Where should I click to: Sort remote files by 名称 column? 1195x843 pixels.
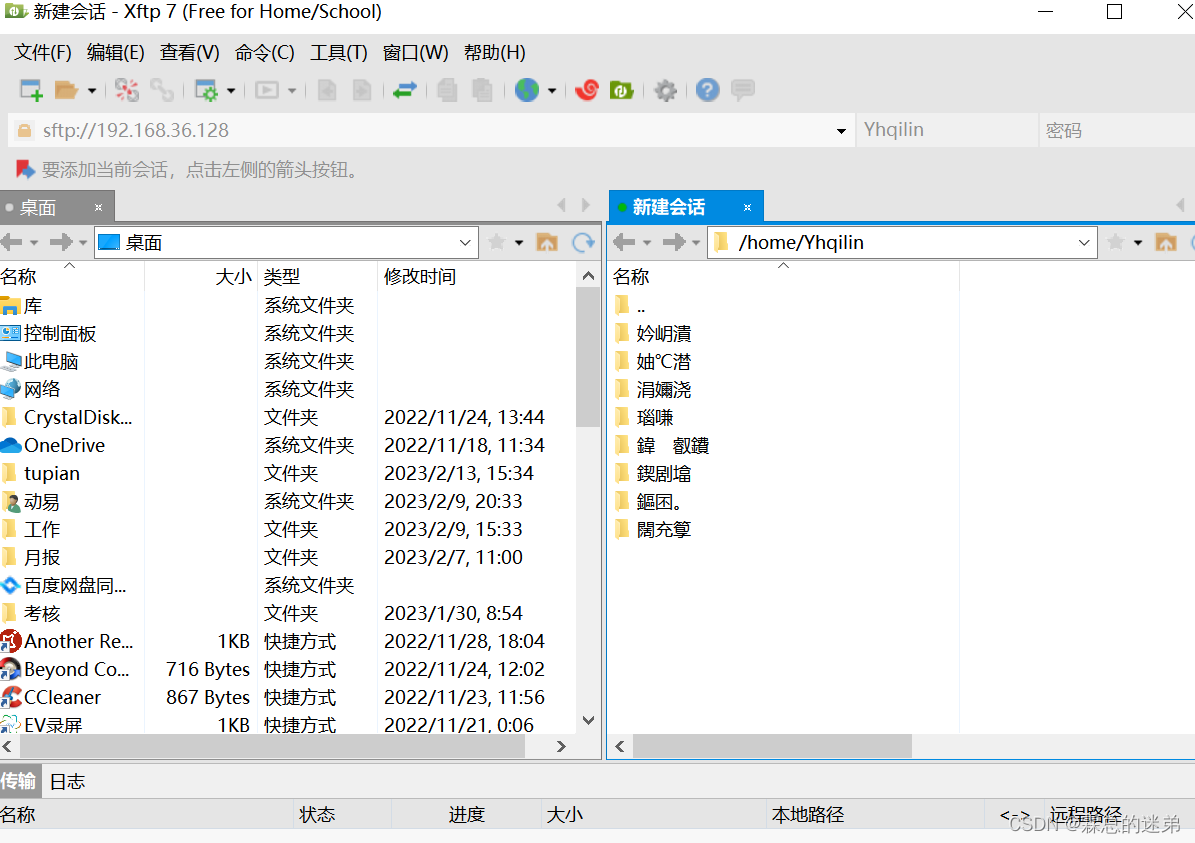pyautogui.click(x=783, y=276)
